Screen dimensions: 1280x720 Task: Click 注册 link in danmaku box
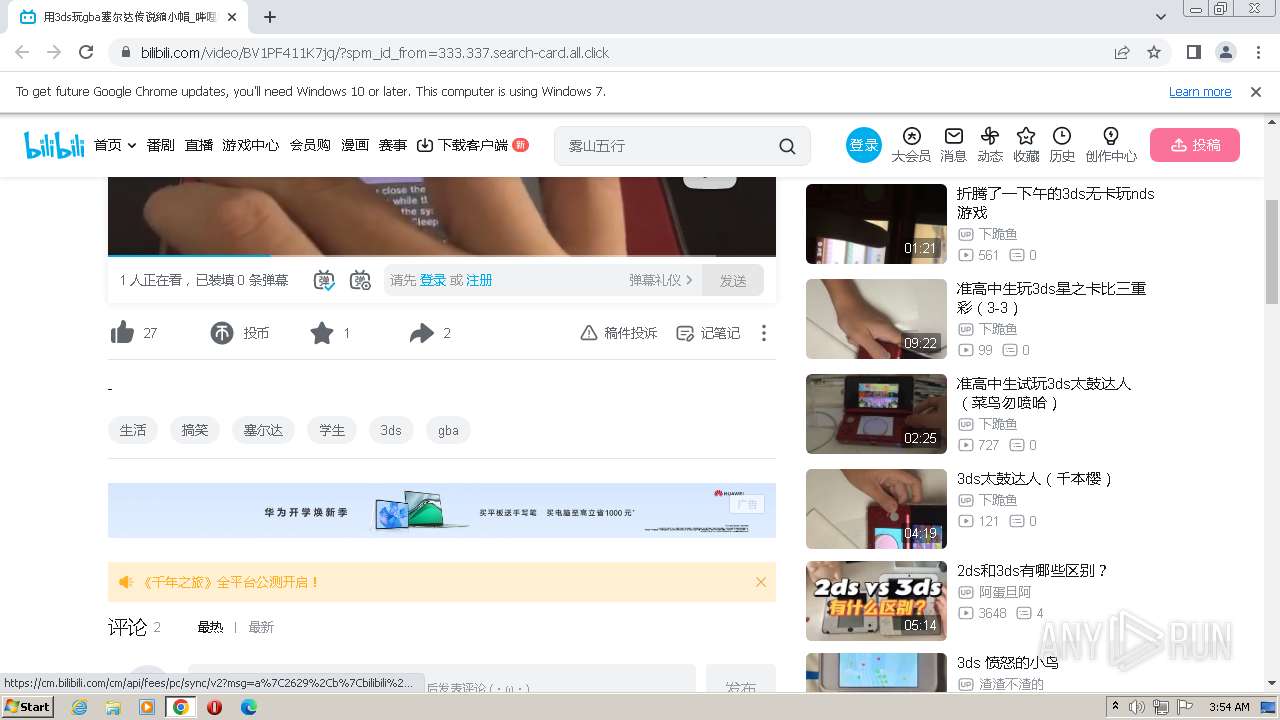479,280
